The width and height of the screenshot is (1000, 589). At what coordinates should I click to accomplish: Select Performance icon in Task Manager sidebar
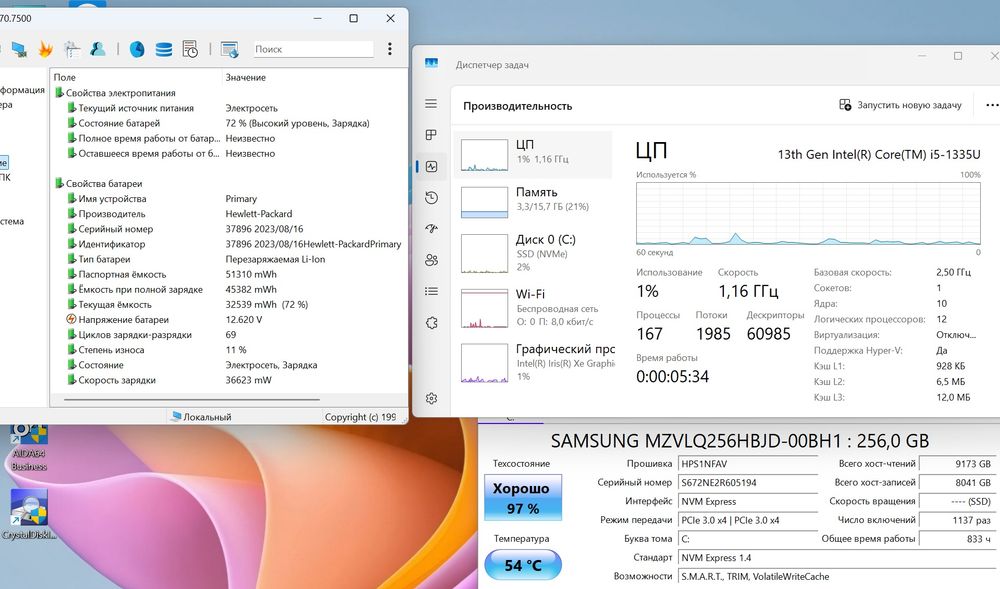[x=431, y=166]
